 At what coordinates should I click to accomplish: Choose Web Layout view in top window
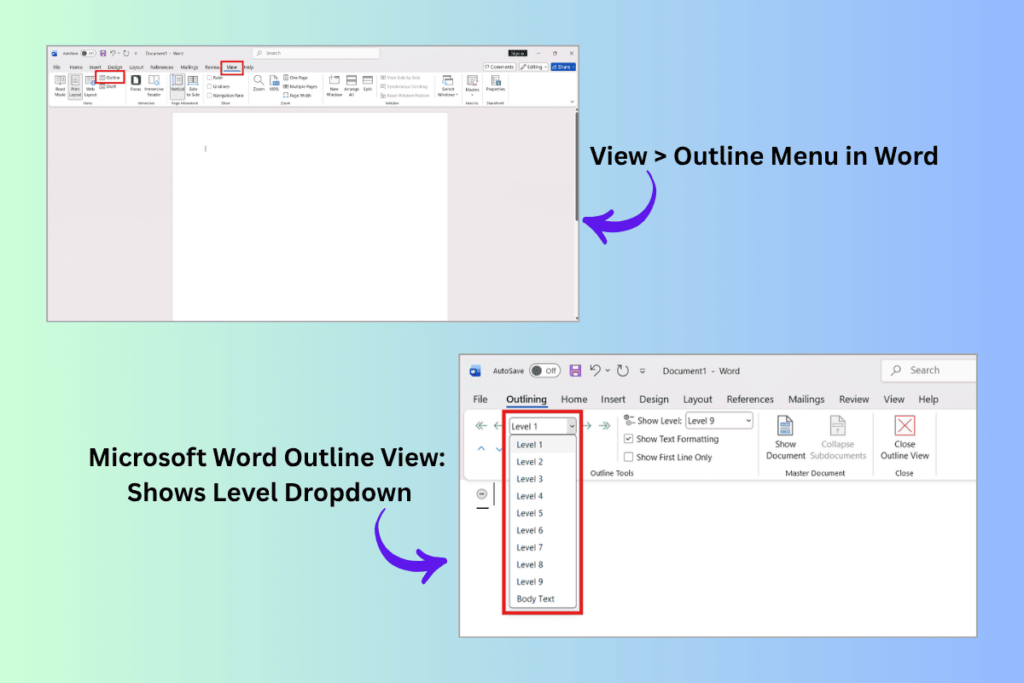tap(90, 86)
